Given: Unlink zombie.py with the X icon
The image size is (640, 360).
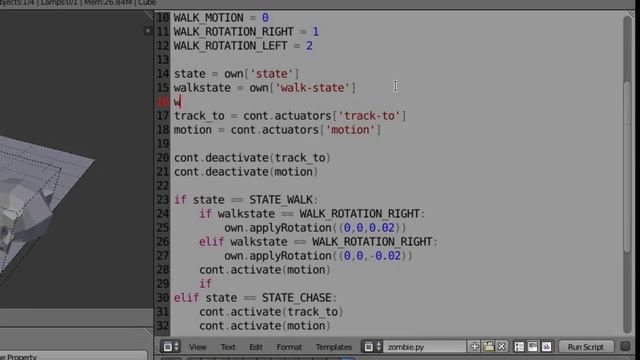Looking at the screenshot, I should (x=502, y=347).
